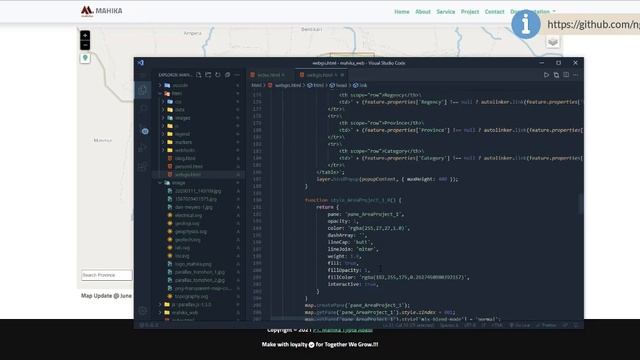Open the Service navbar link
The height and width of the screenshot is (360, 640).
(446, 11)
